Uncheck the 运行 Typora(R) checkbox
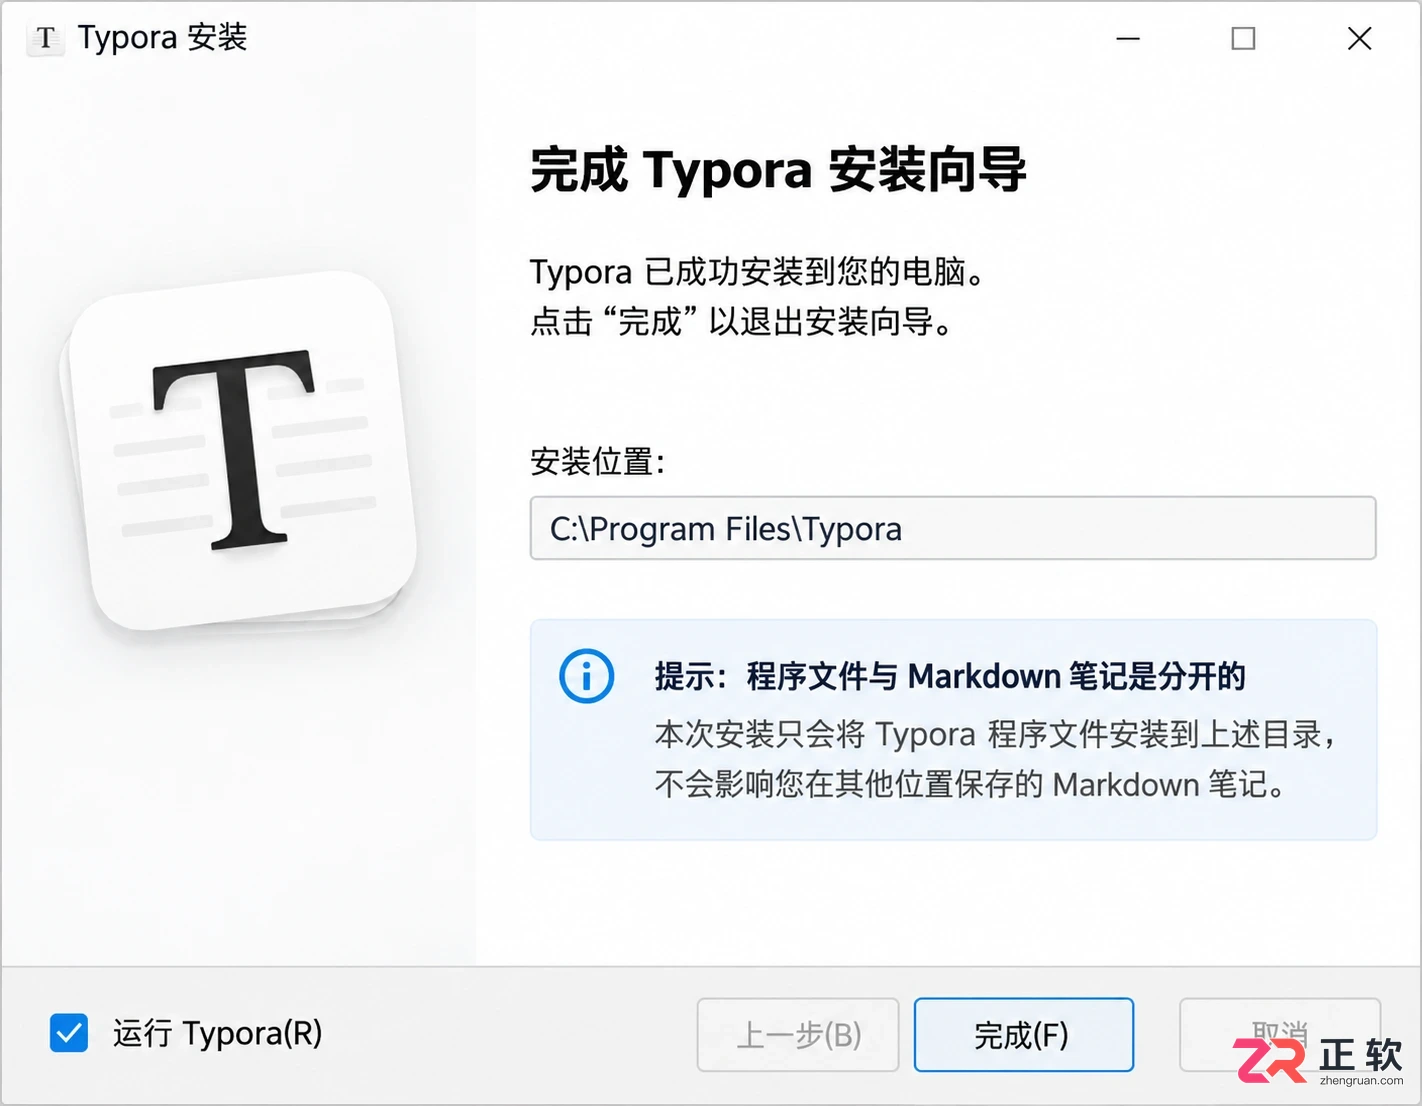Image resolution: width=1422 pixels, height=1106 pixels. [69, 1033]
